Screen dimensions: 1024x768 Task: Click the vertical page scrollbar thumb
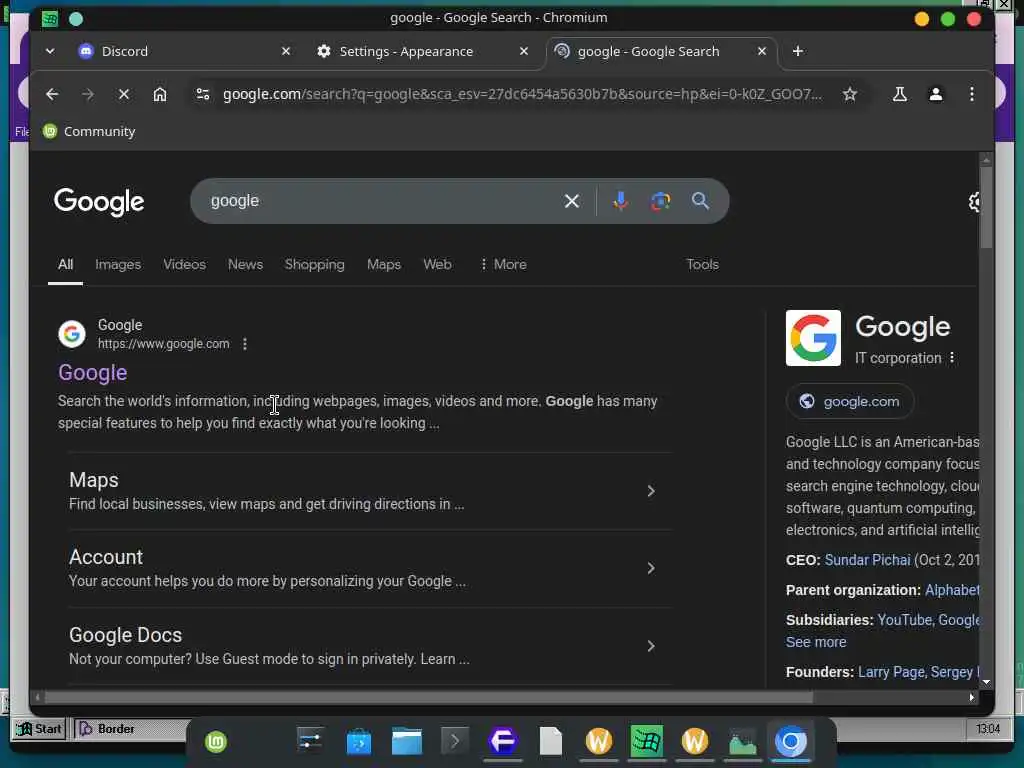[x=985, y=207]
